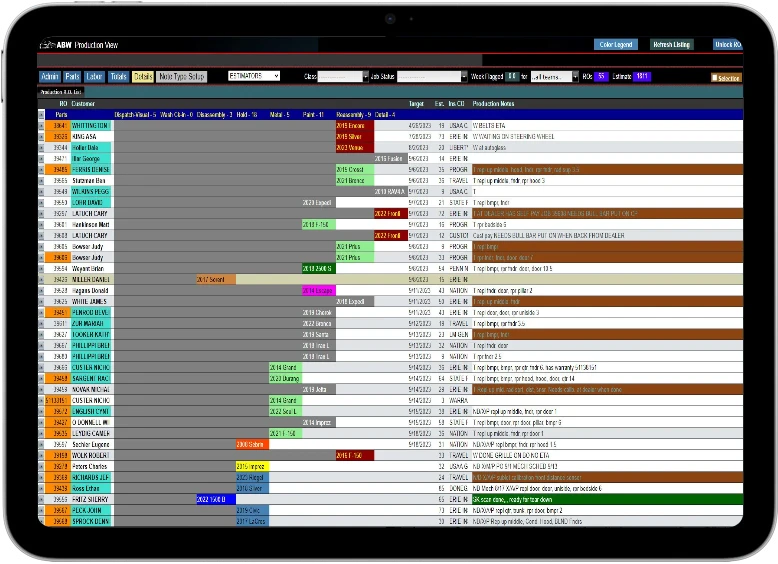Click the Paint stage header
The height and width of the screenshot is (564, 778).
pos(313,115)
